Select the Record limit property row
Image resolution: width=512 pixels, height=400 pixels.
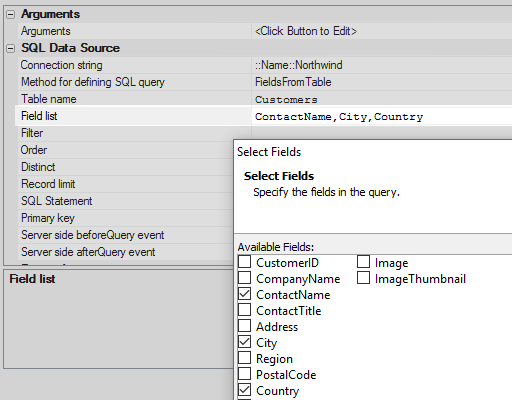click(125, 184)
